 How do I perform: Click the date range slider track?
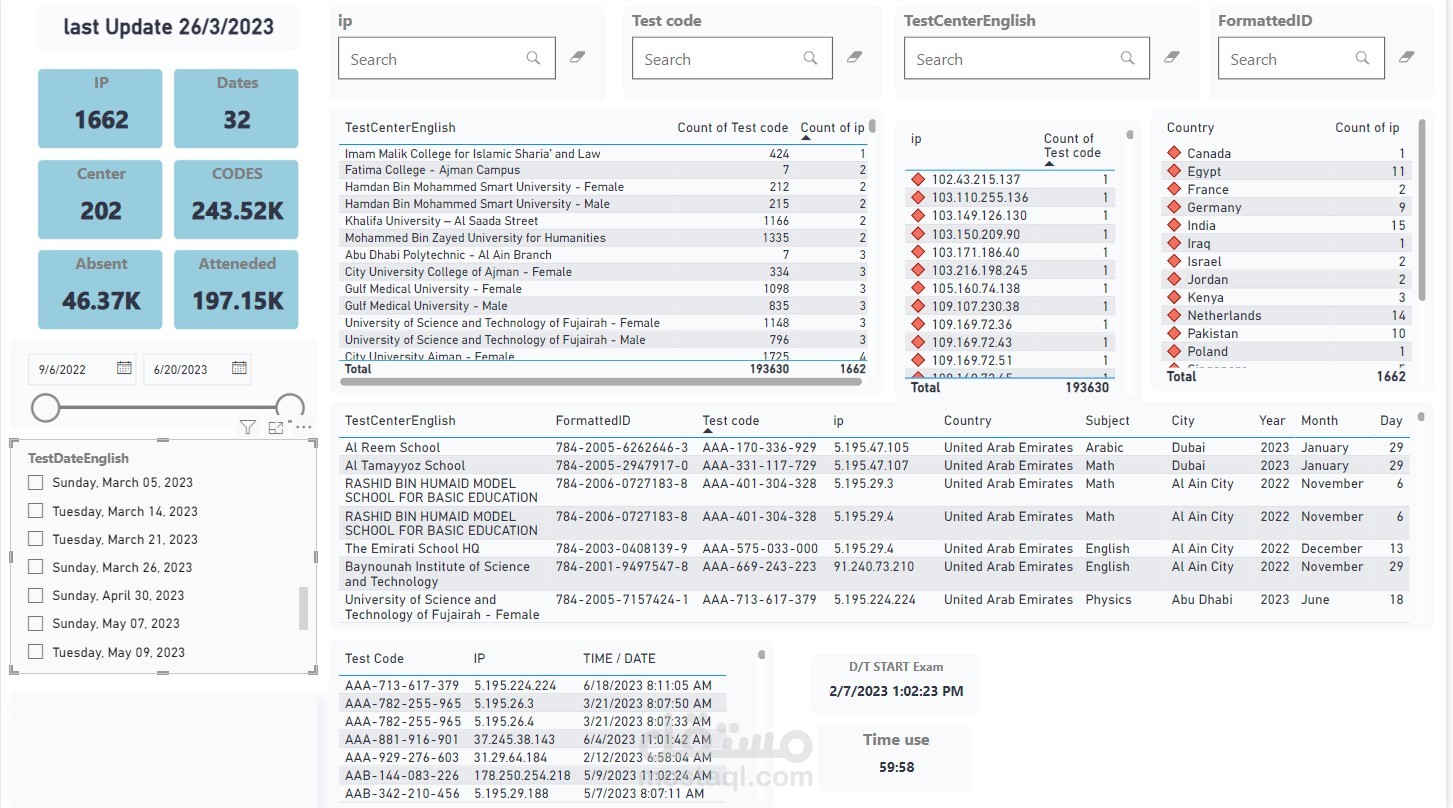pyautogui.click(x=168, y=407)
